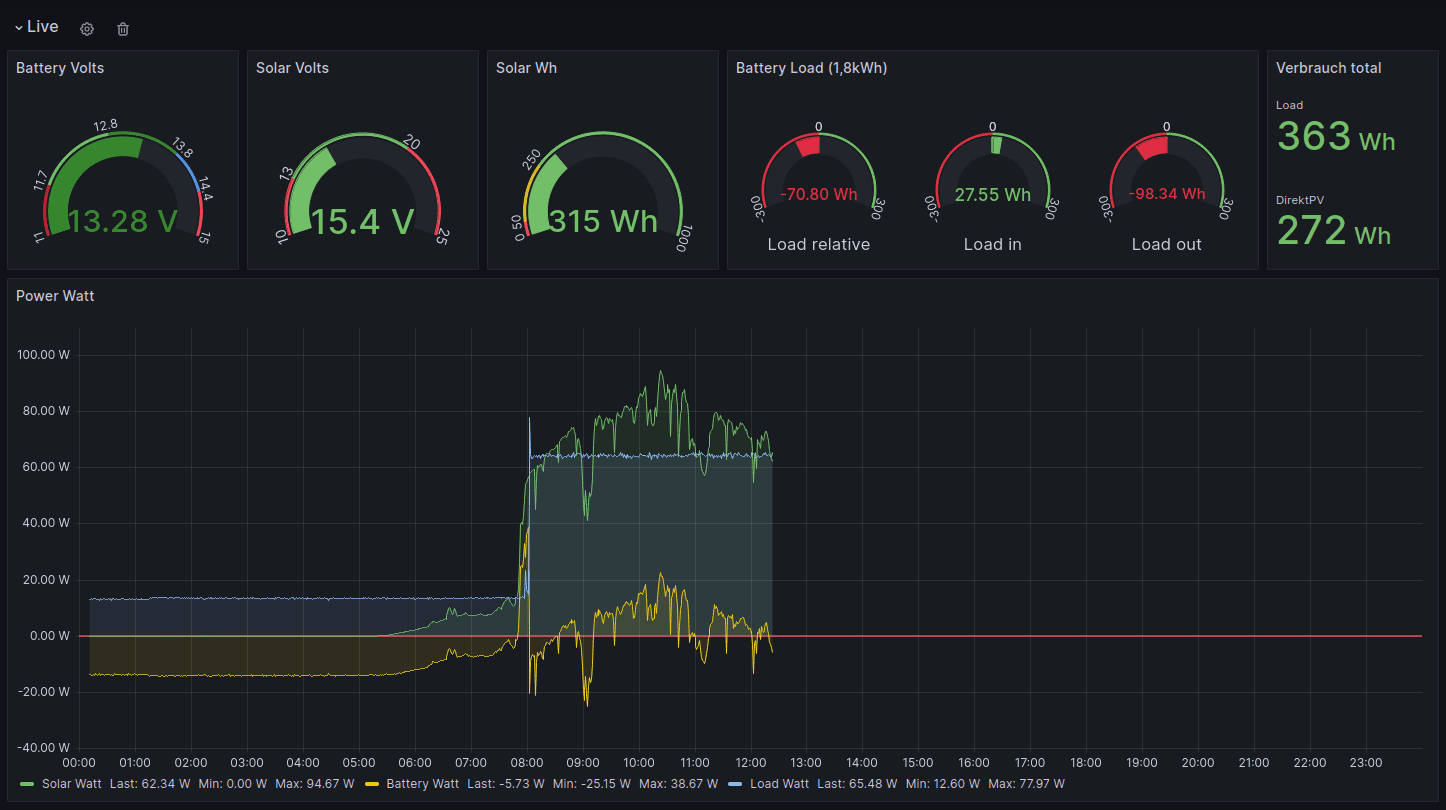Open the Power Watt panel title menu
1446x810 pixels.
pos(55,296)
